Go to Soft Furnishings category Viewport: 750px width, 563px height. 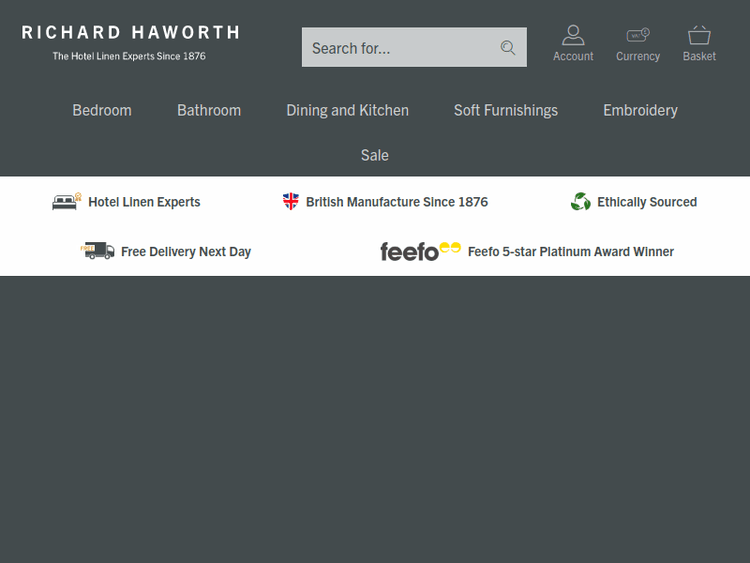click(506, 110)
